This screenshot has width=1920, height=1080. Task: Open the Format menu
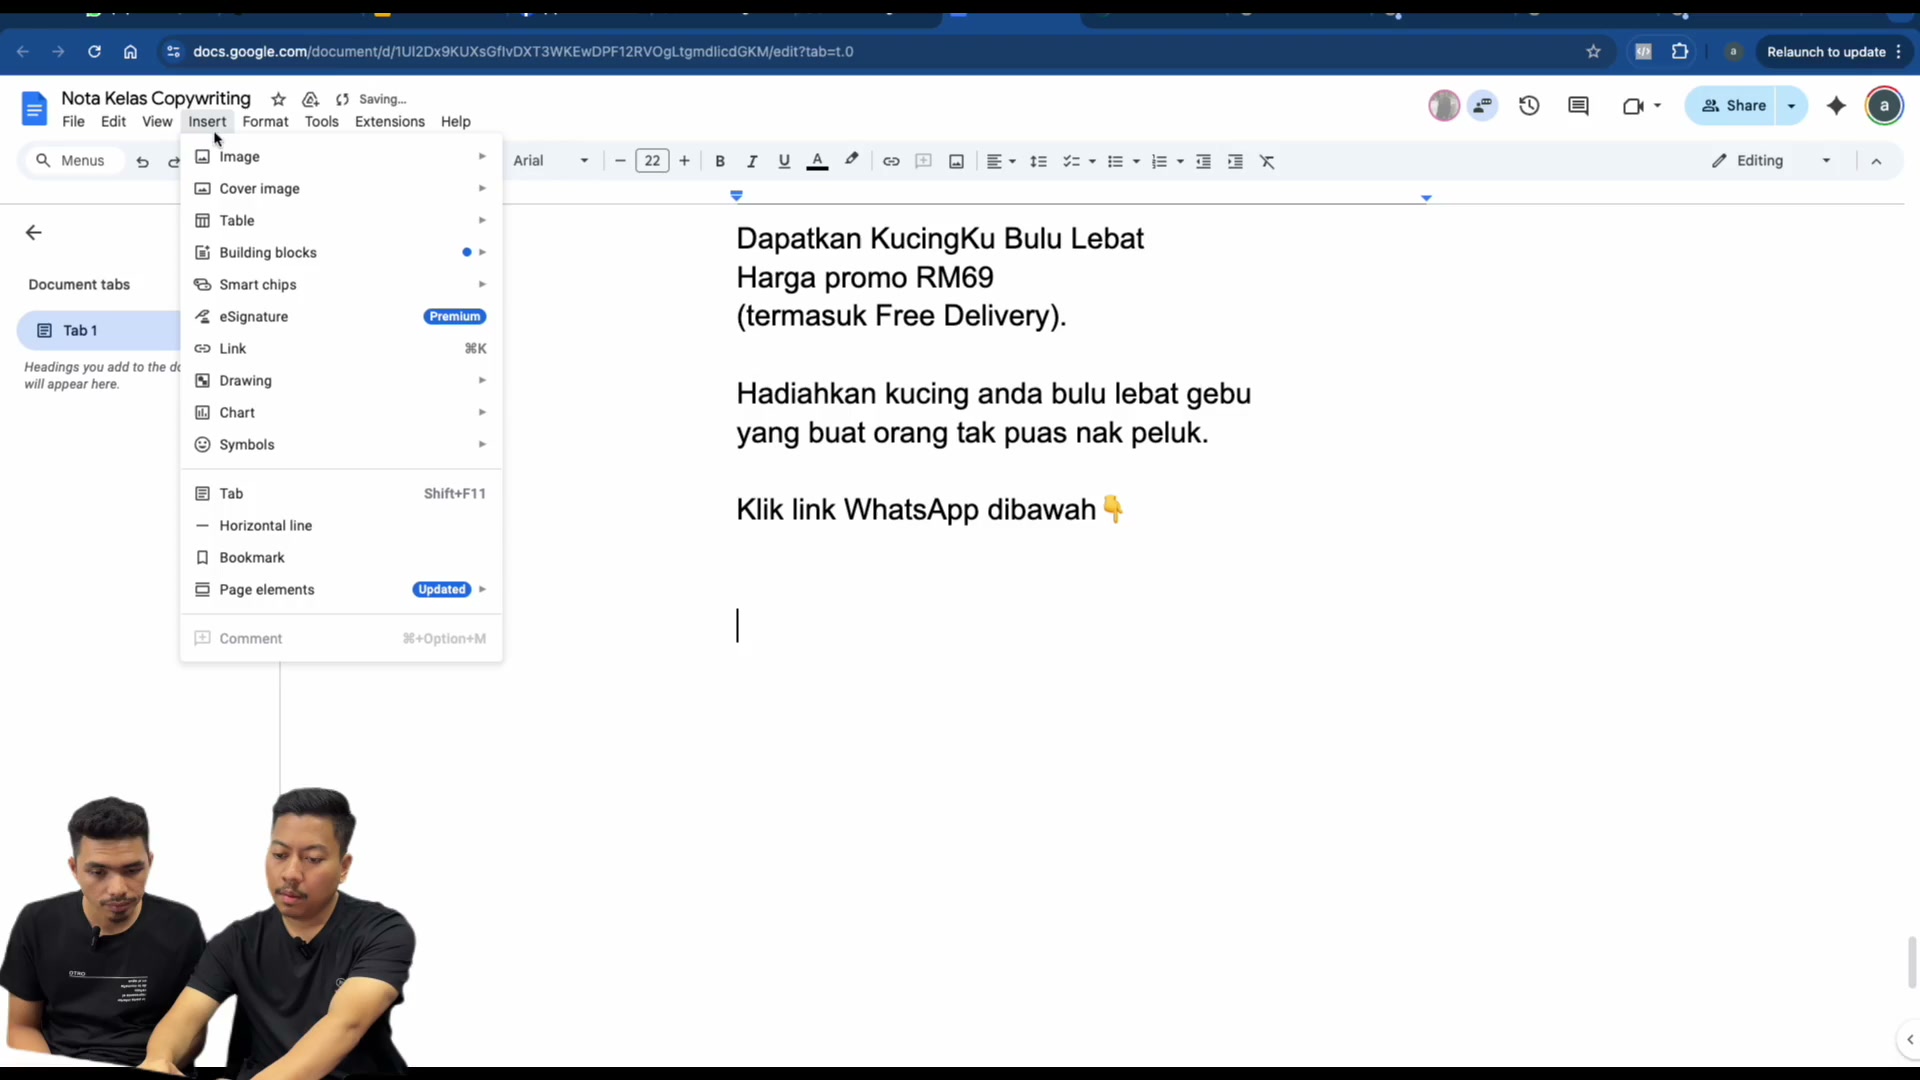click(x=265, y=122)
